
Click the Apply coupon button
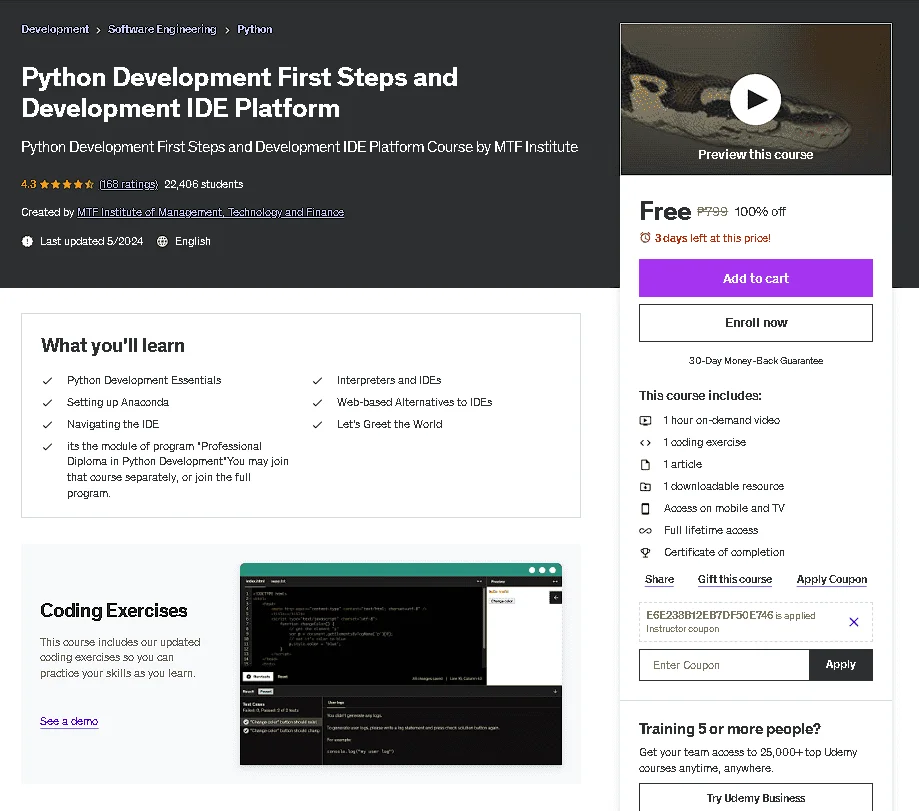point(840,665)
